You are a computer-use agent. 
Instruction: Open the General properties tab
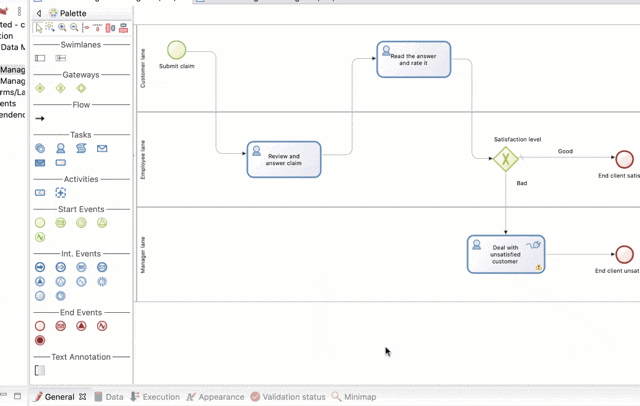coord(58,397)
